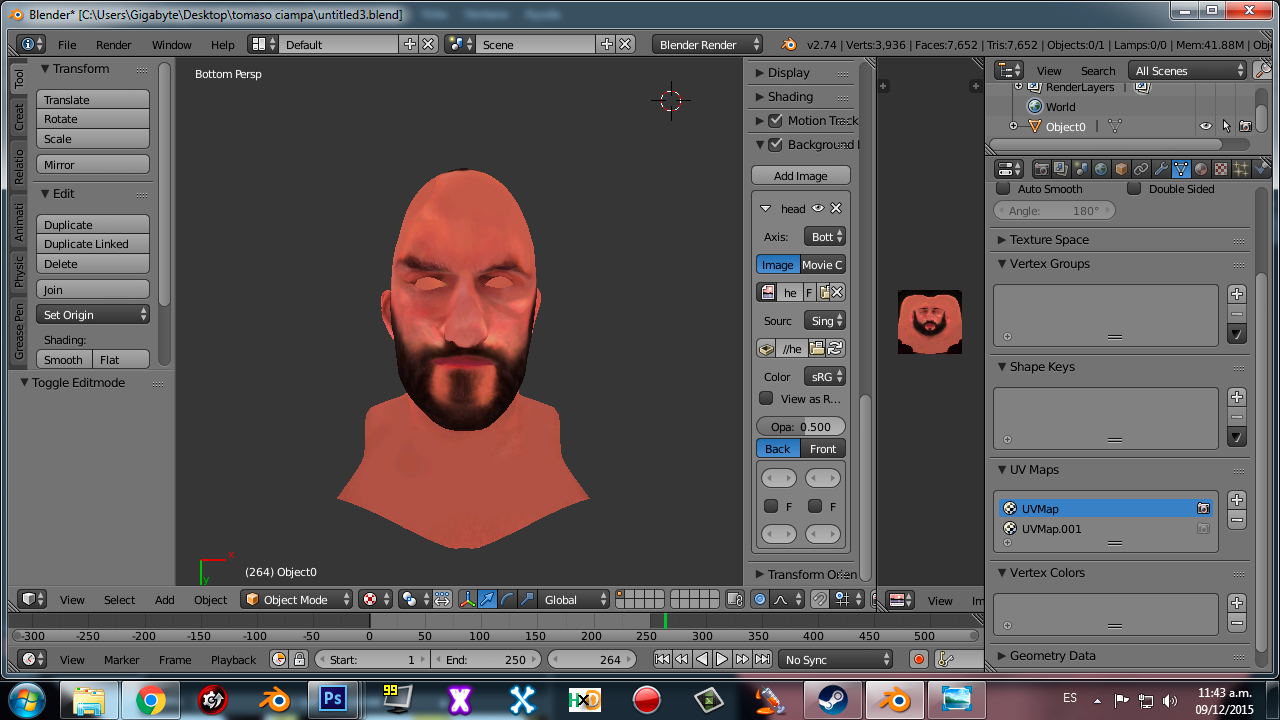Open the Object Mode dropdown
The image size is (1280, 720).
pos(297,599)
